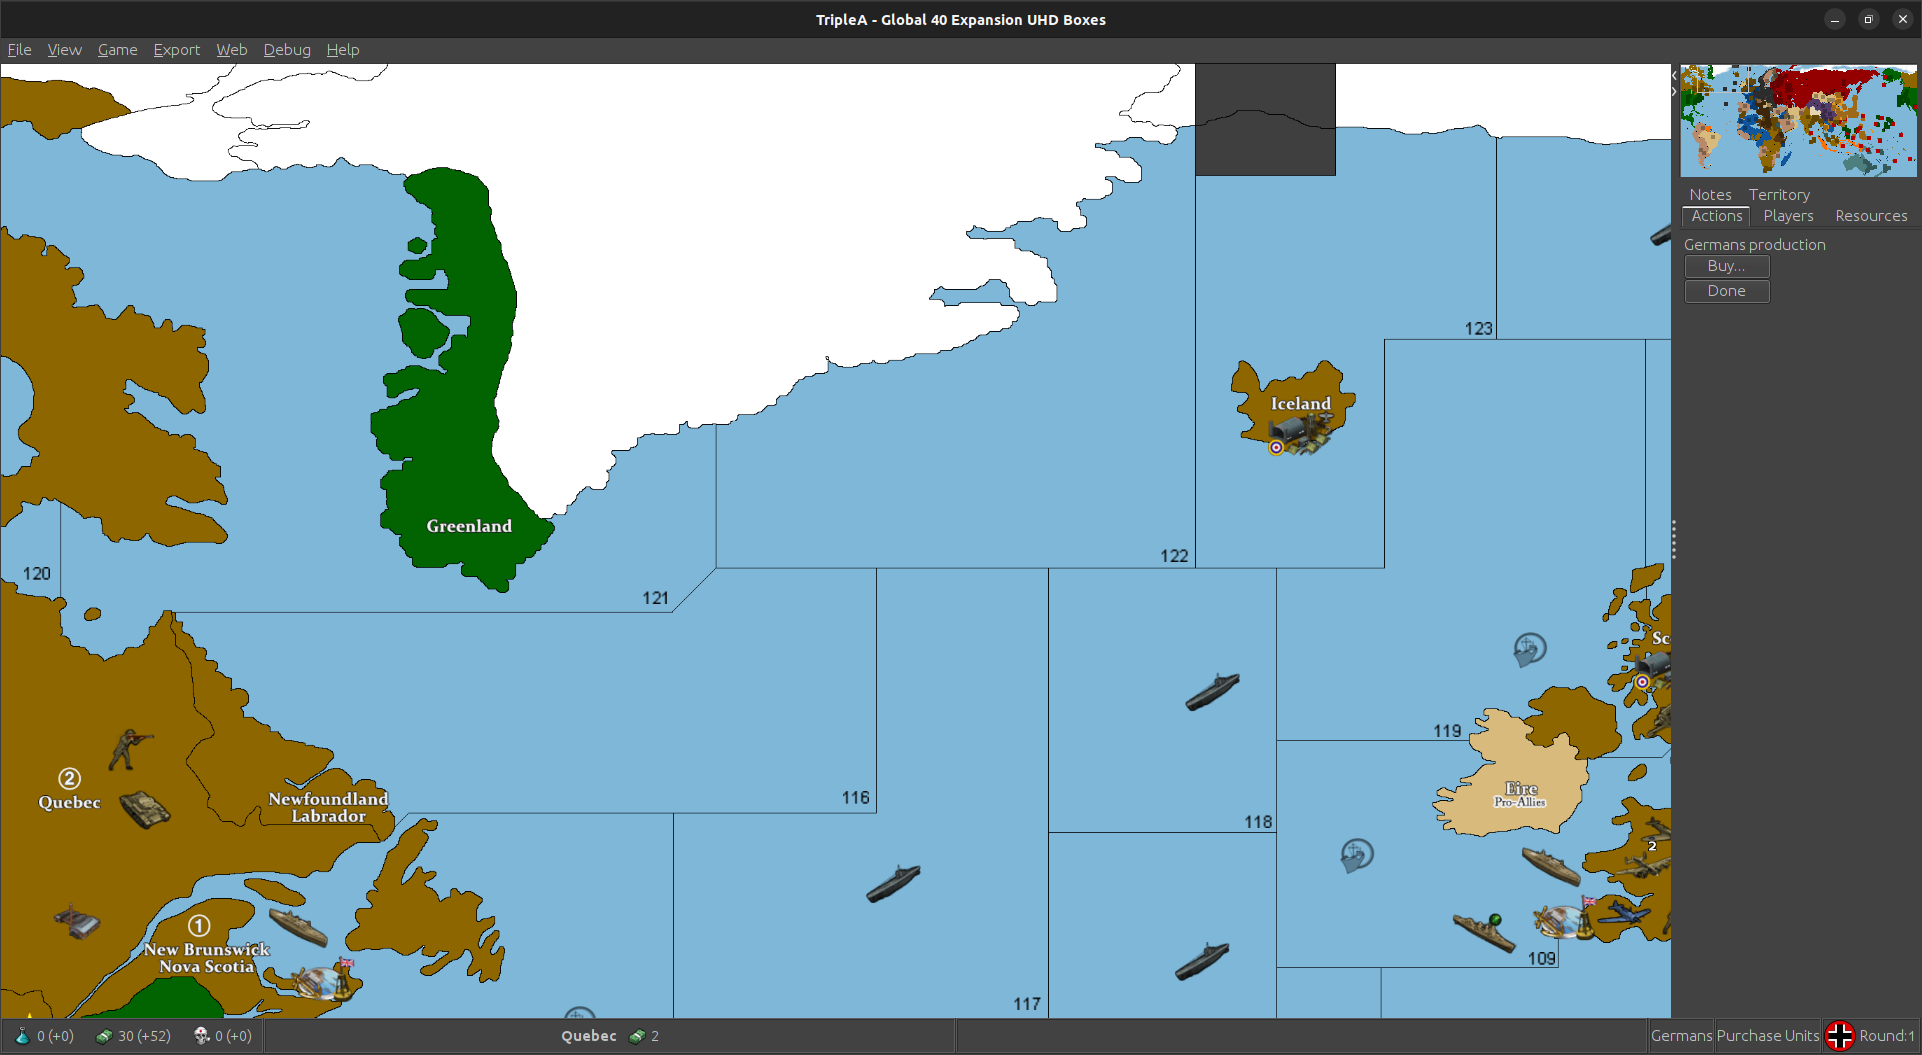Click the UK roundel marker on Iceland
Image resolution: width=1922 pixels, height=1055 pixels.
[1276, 448]
